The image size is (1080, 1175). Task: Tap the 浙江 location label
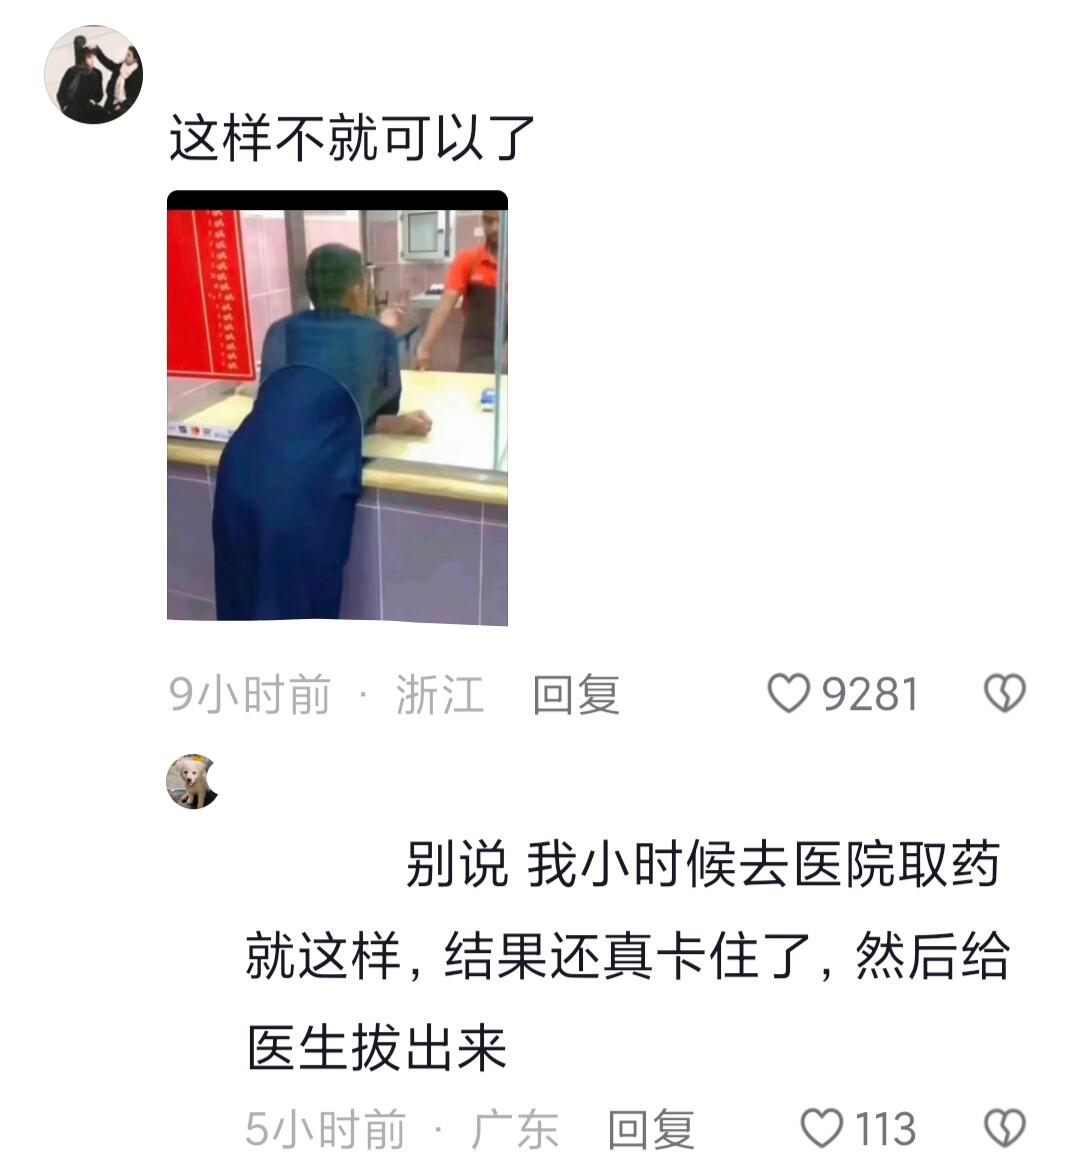(439, 694)
